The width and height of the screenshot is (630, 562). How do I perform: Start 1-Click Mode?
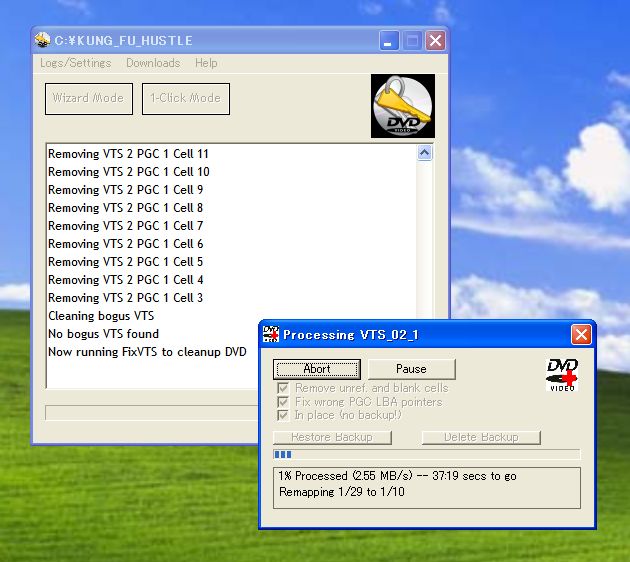tap(186, 99)
